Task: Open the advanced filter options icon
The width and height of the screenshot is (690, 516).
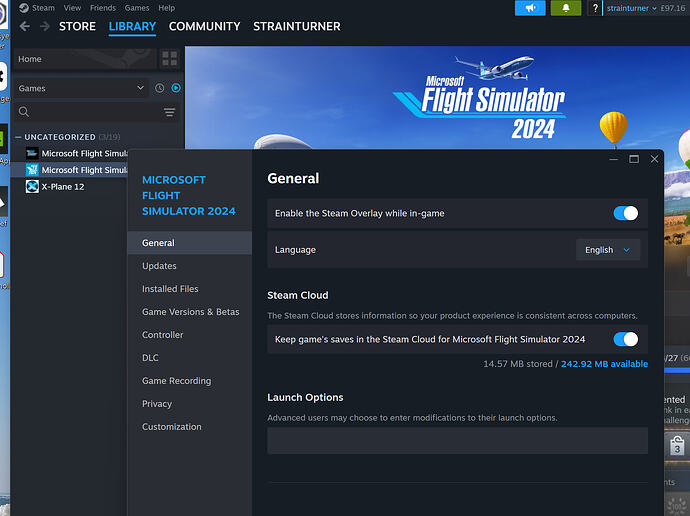Action: (169, 112)
